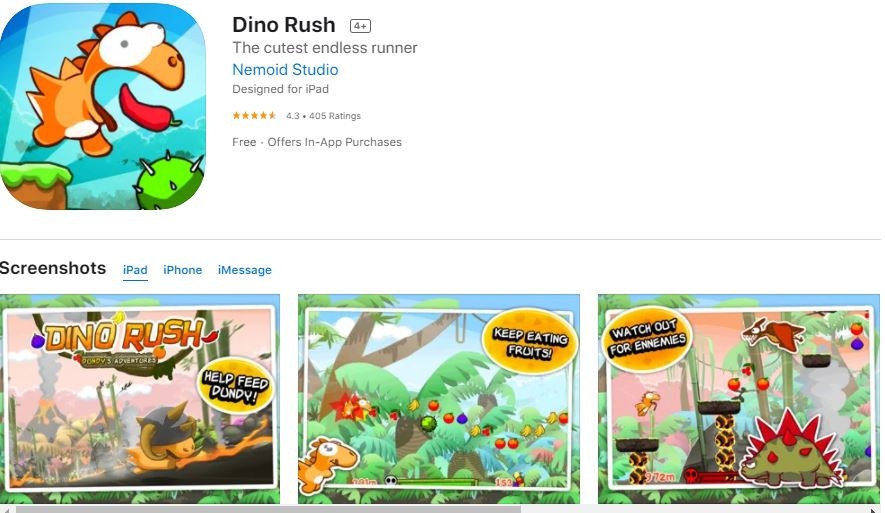Click the Watch Out For Ennemies badge
Image resolution: width=885 pixels, height=513 pixels.
[x=647, y=339]
